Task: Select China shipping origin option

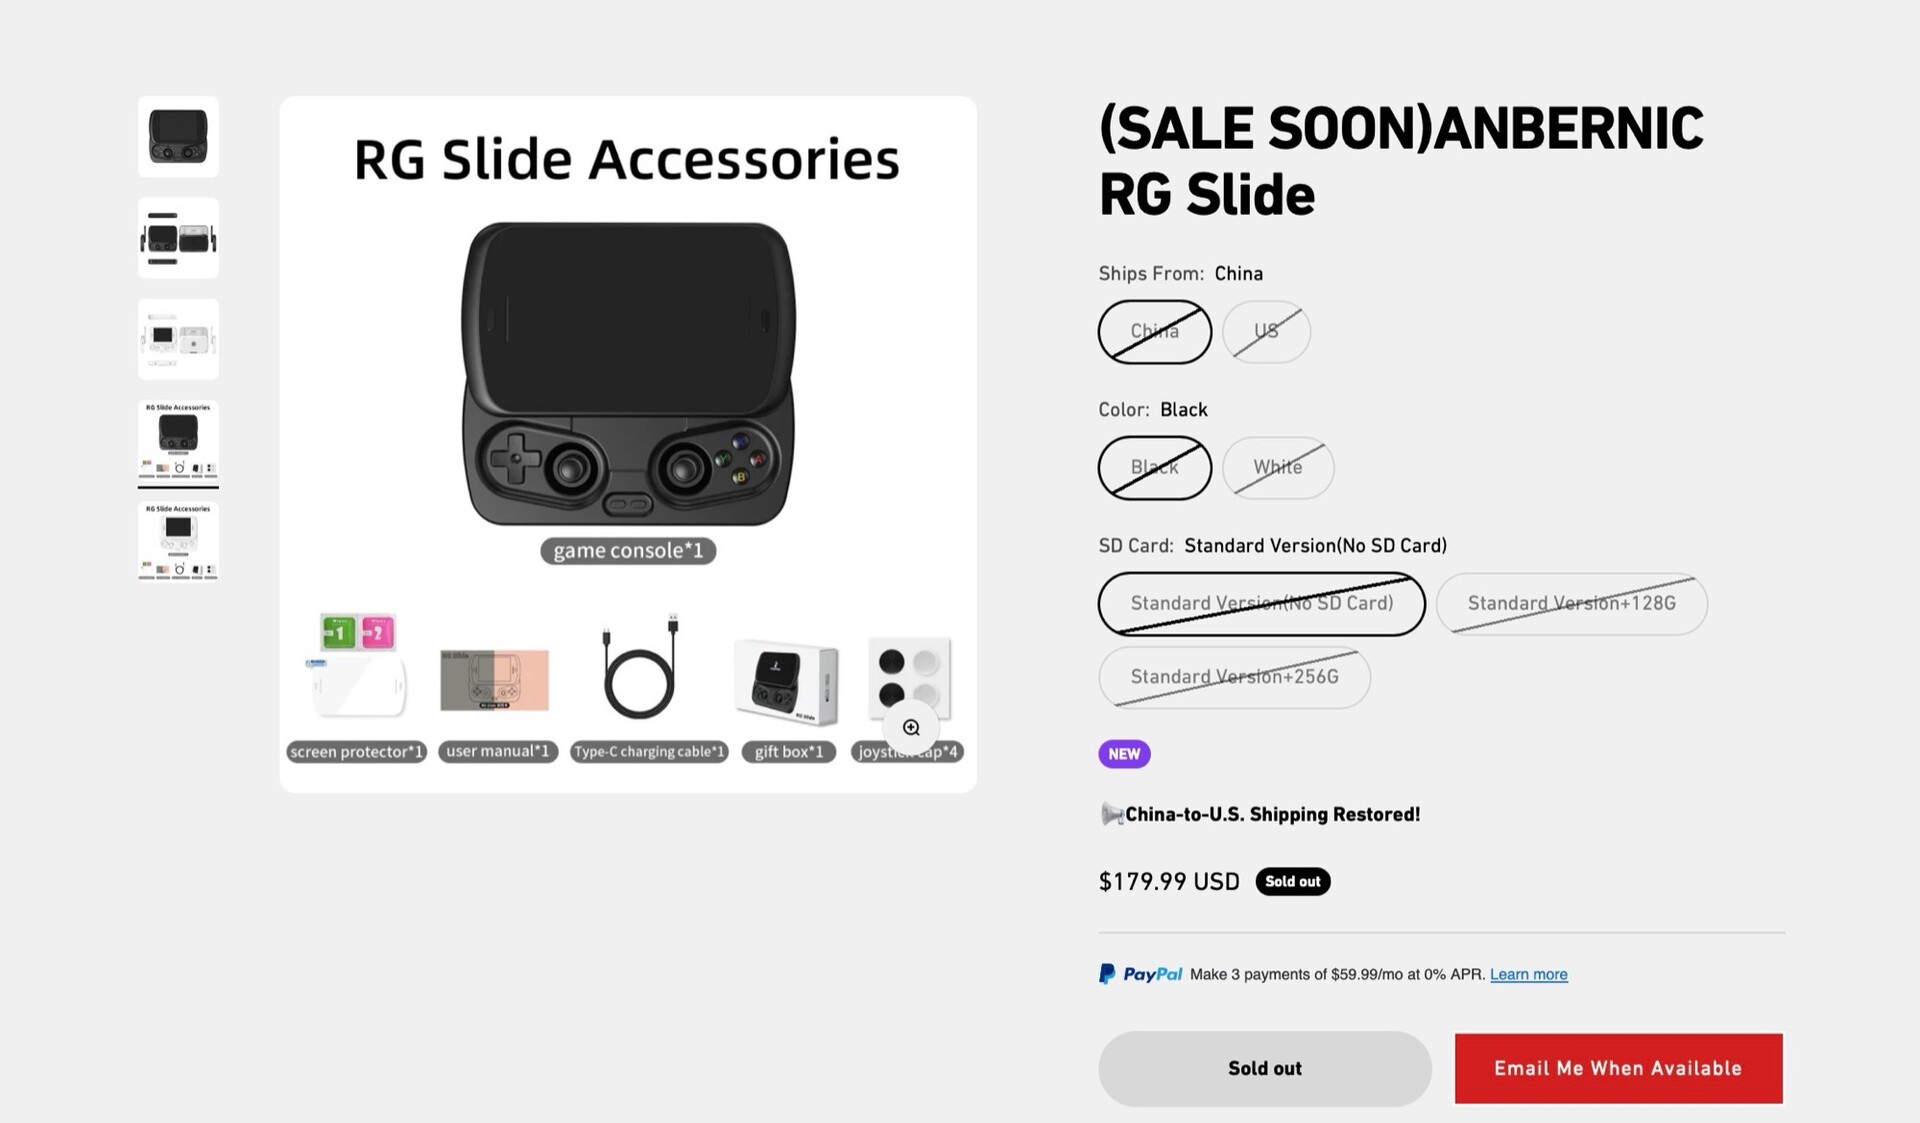Action: [x=1154, y=332]
